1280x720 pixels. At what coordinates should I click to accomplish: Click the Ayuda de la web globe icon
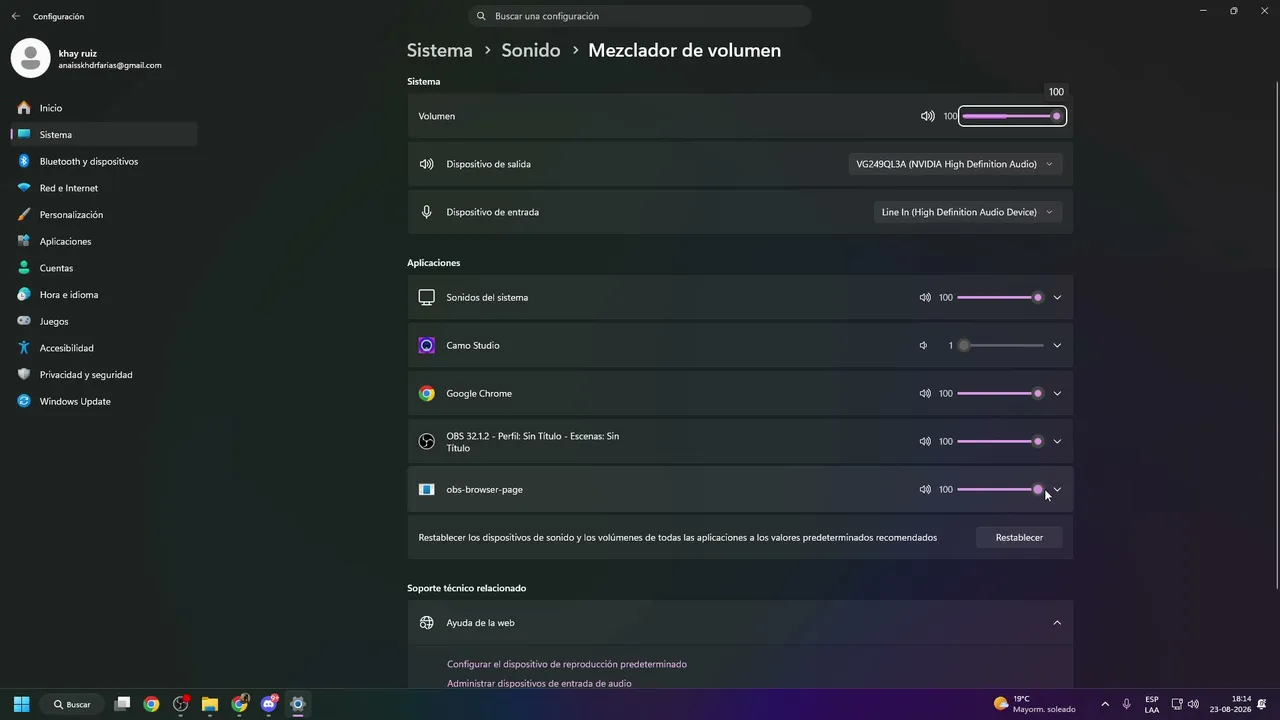426,622
